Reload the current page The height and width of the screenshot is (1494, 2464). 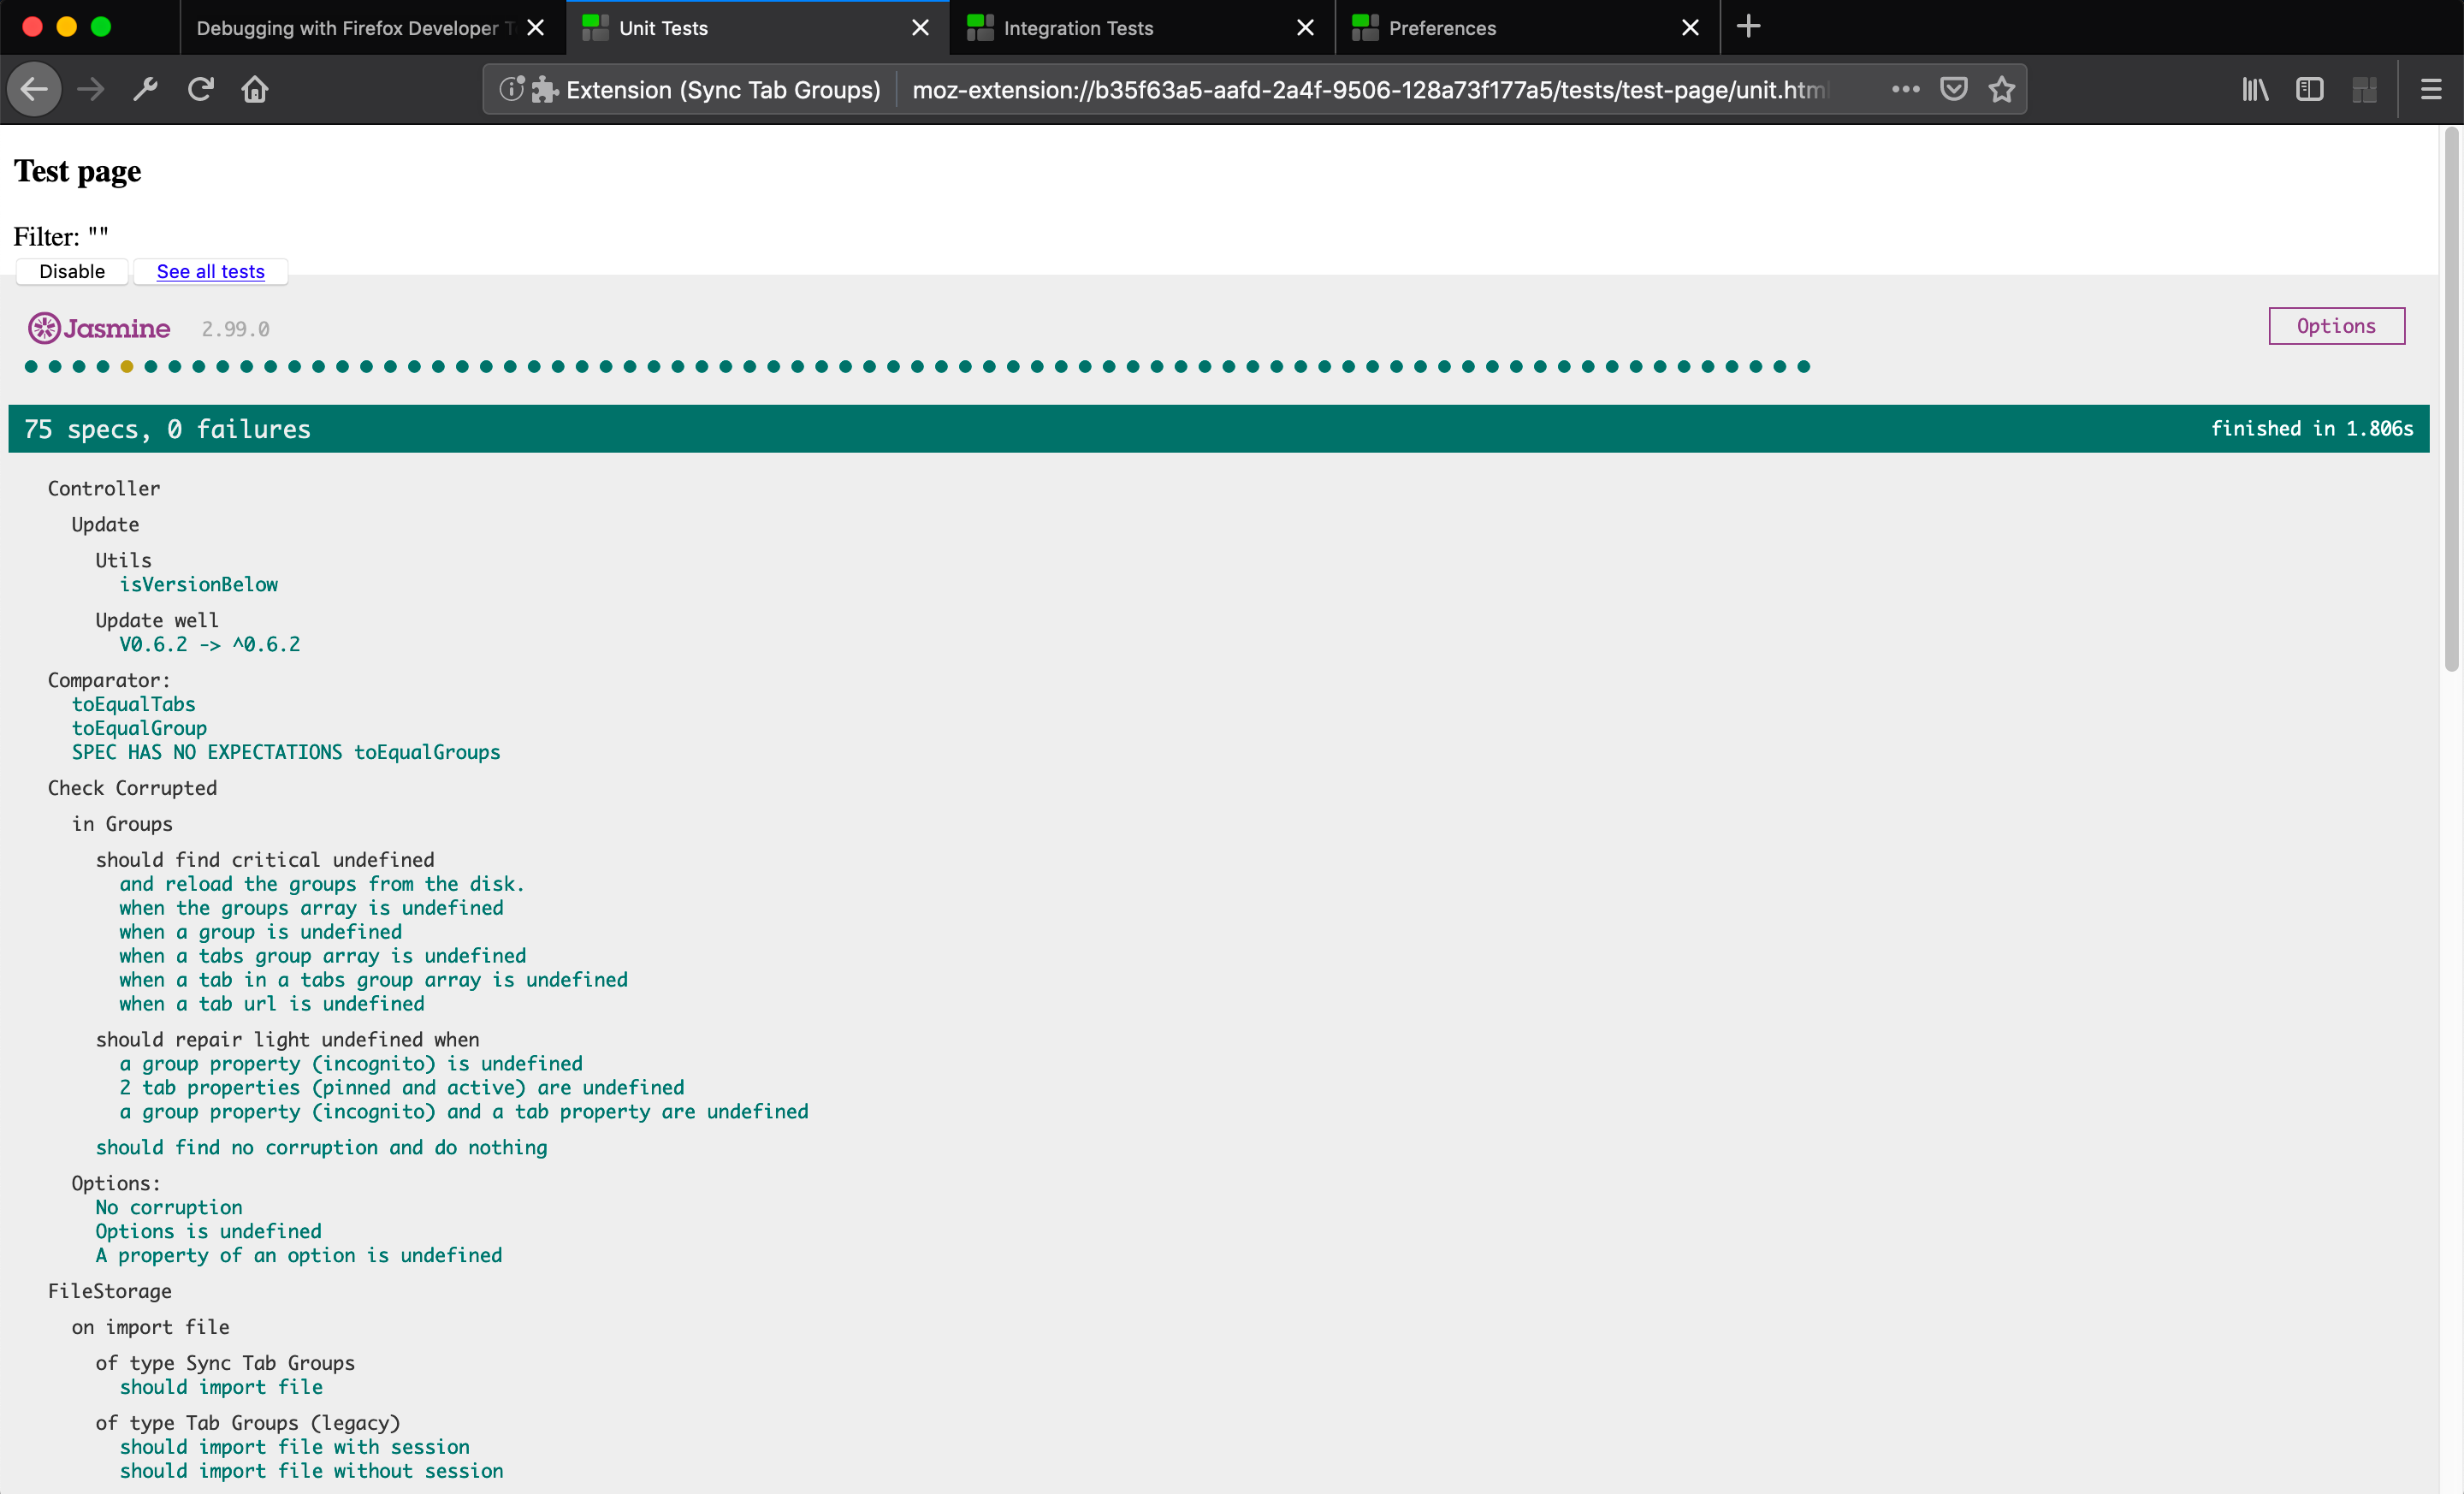201,90
